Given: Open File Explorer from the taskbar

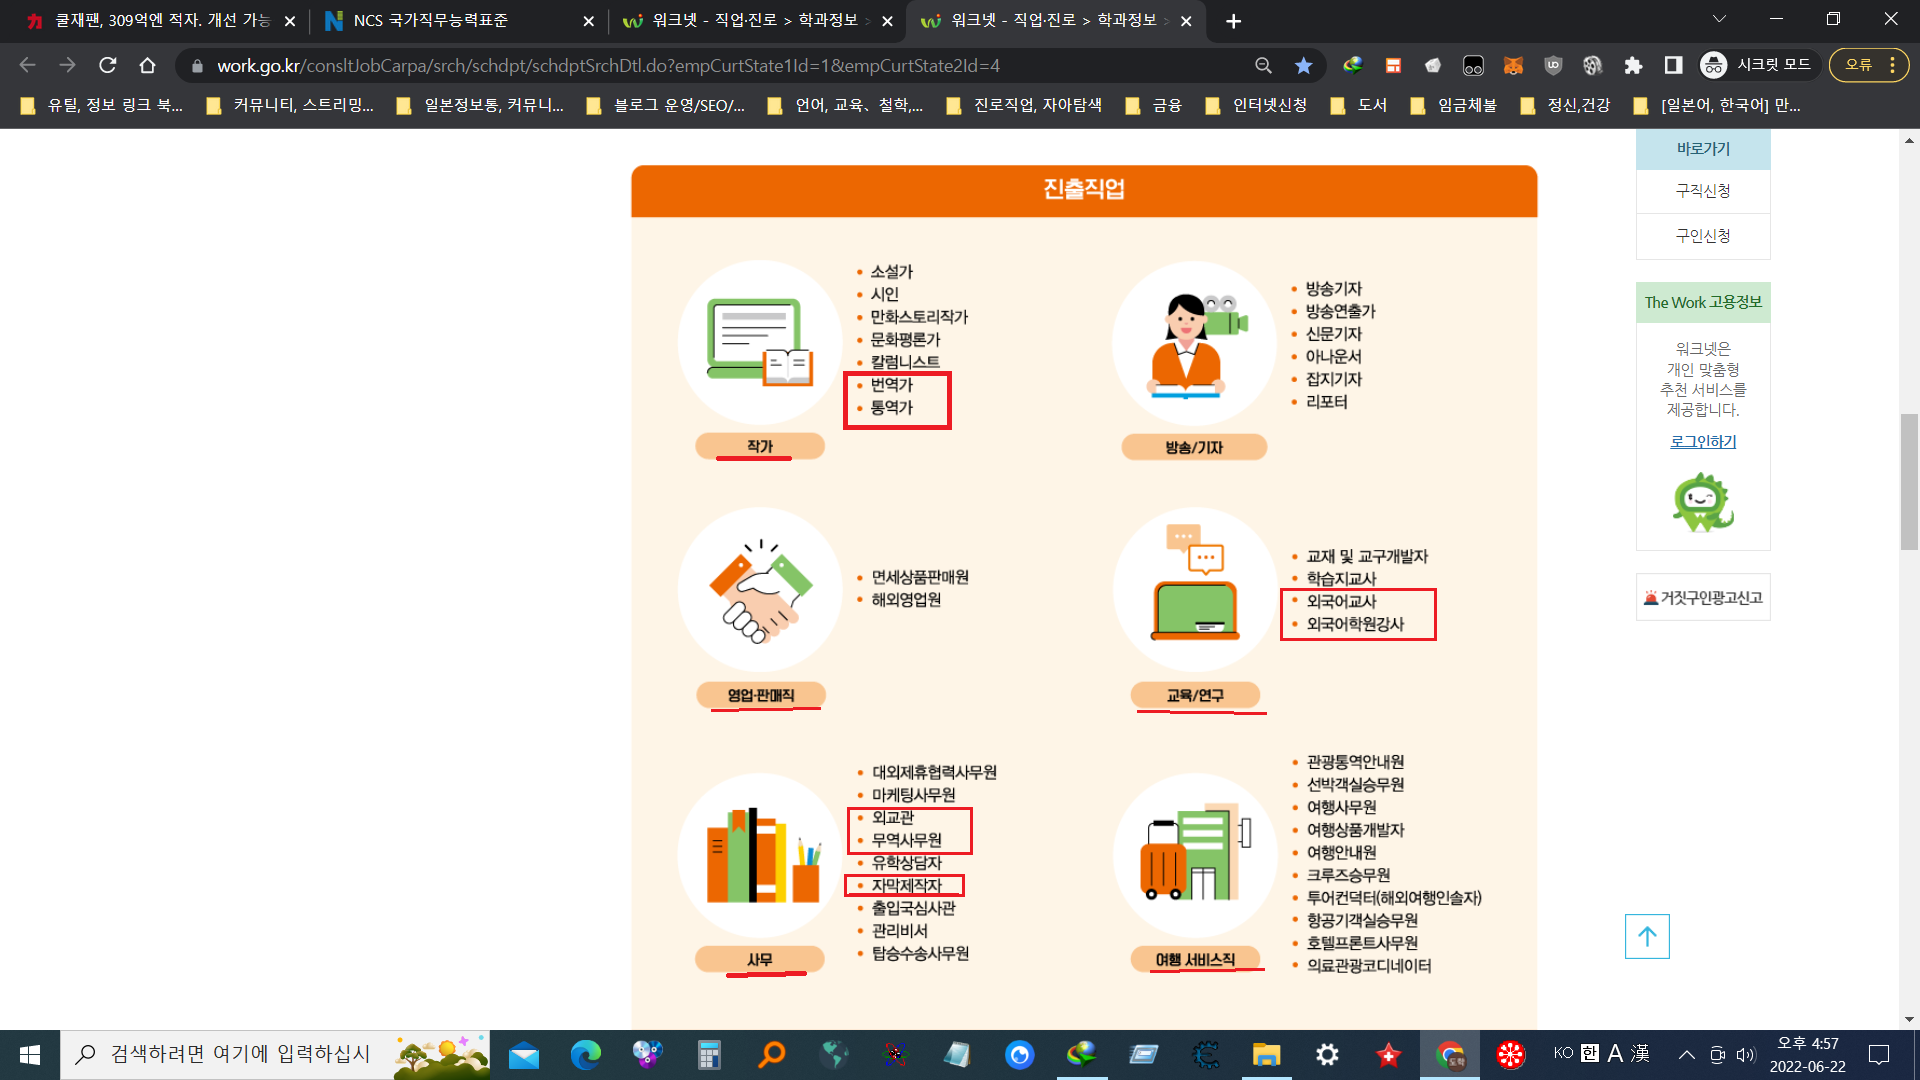Looking at the screenshot, I should (x=1266, y=1055).
